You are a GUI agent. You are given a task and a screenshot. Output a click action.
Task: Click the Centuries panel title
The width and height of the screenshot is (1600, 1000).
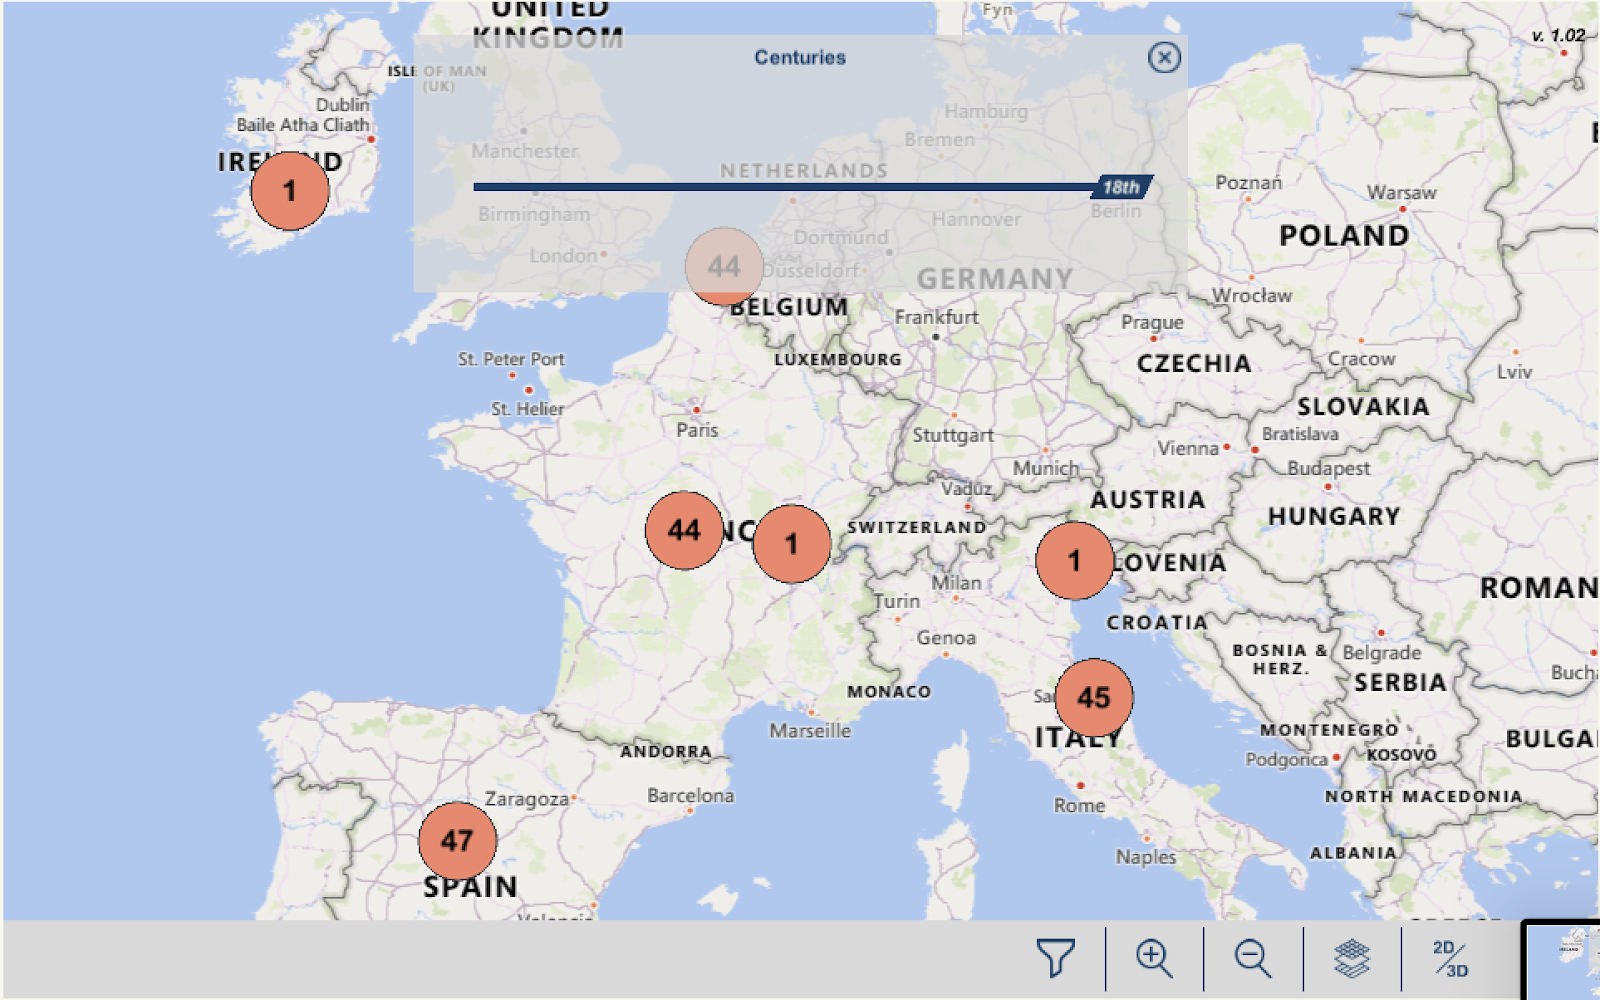coord(800,58)
